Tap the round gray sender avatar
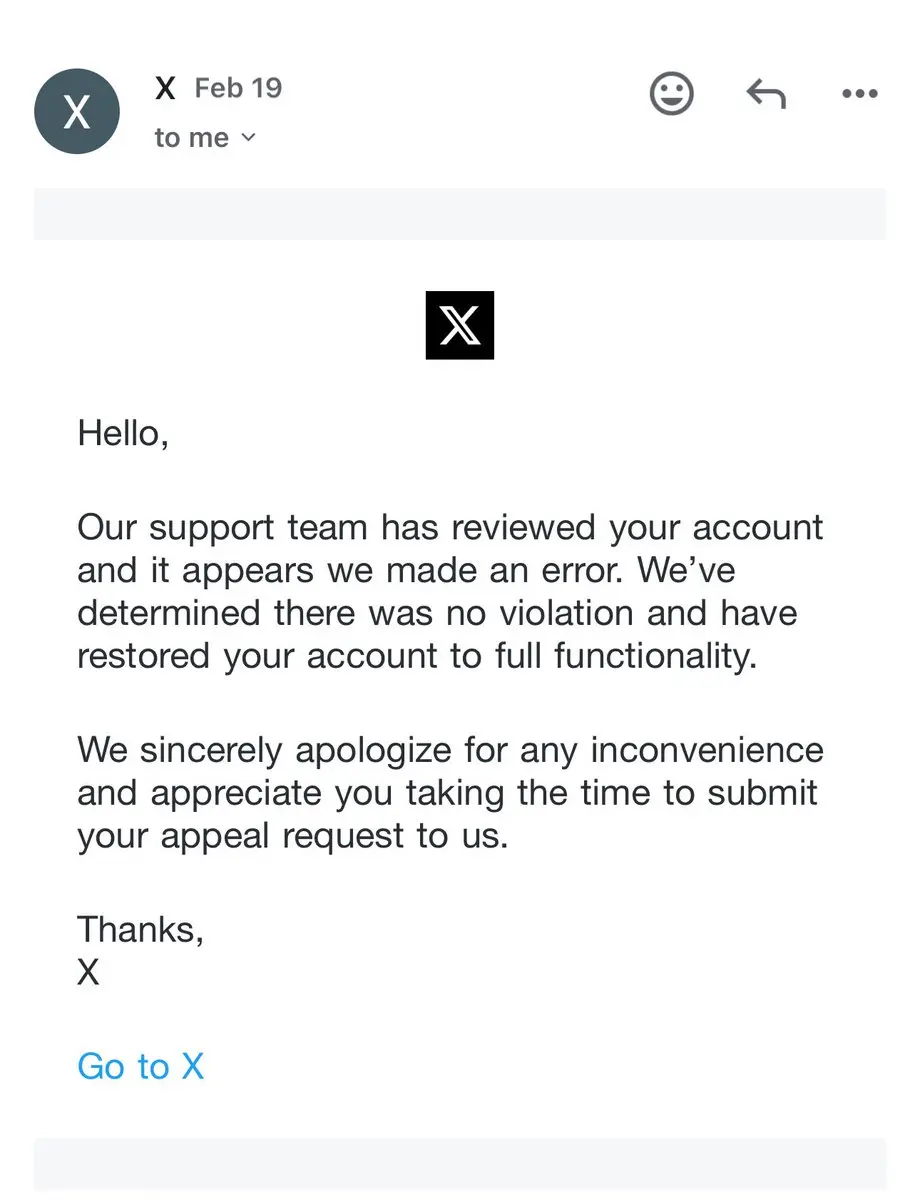 (77, 111)
